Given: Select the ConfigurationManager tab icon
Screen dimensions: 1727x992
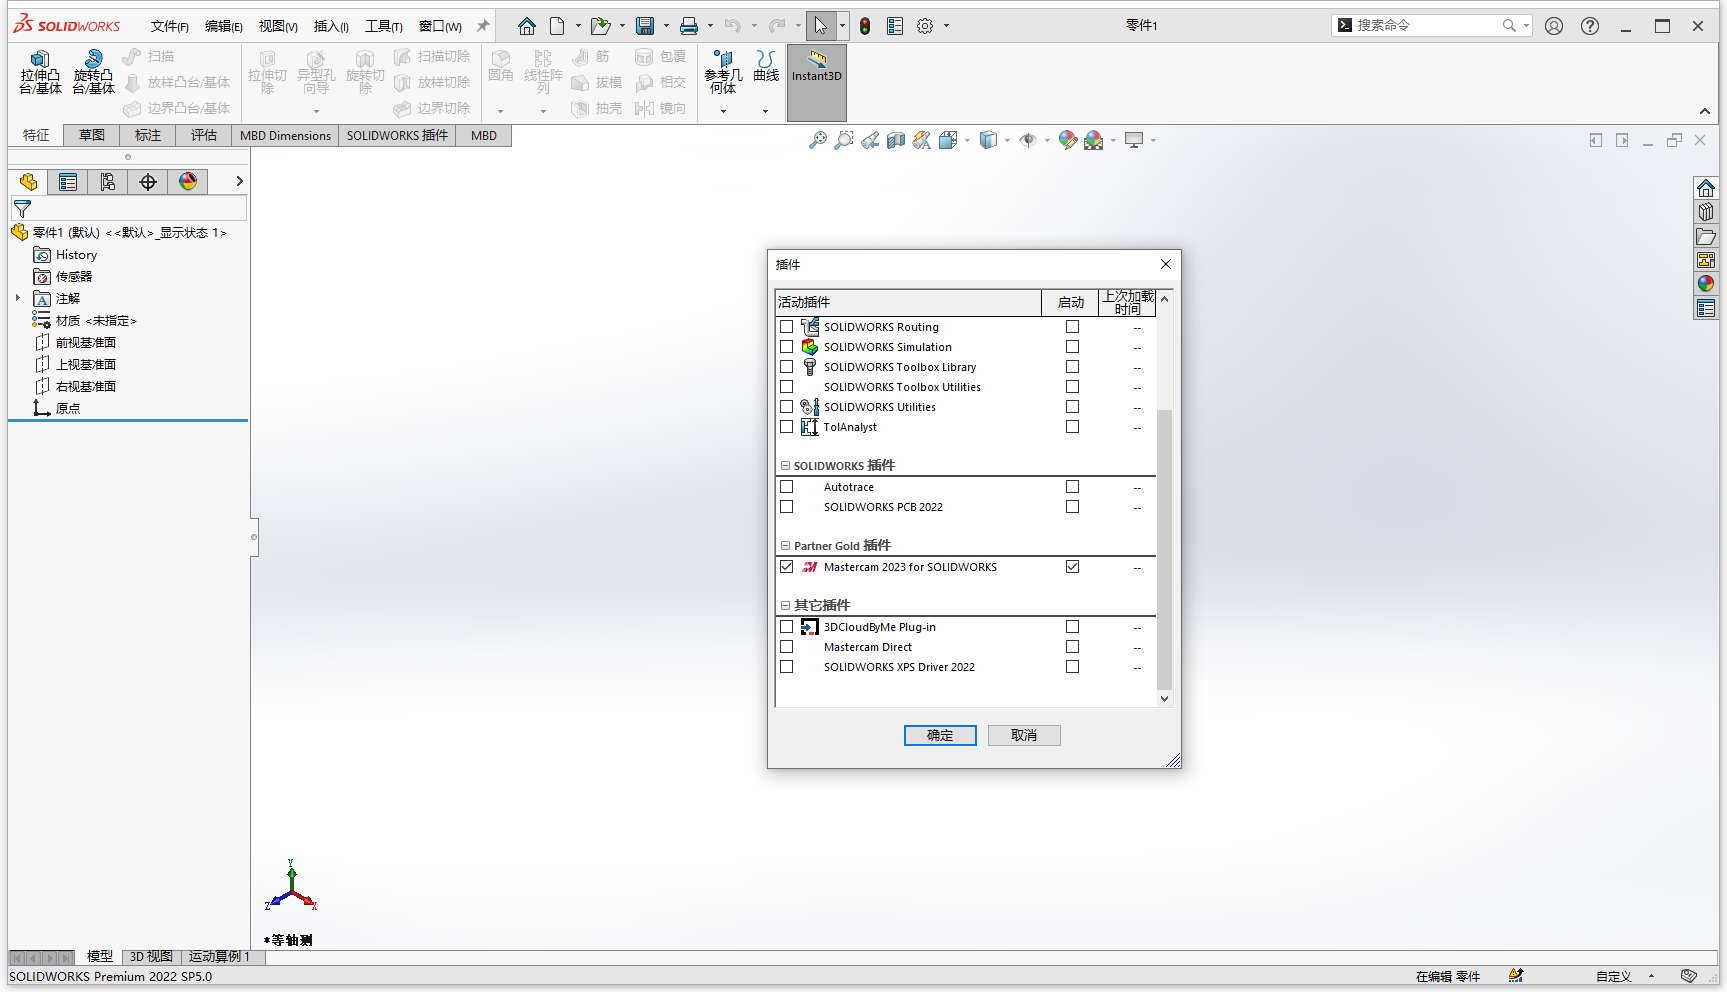Looking at the screenshot, I should point(108,181).
